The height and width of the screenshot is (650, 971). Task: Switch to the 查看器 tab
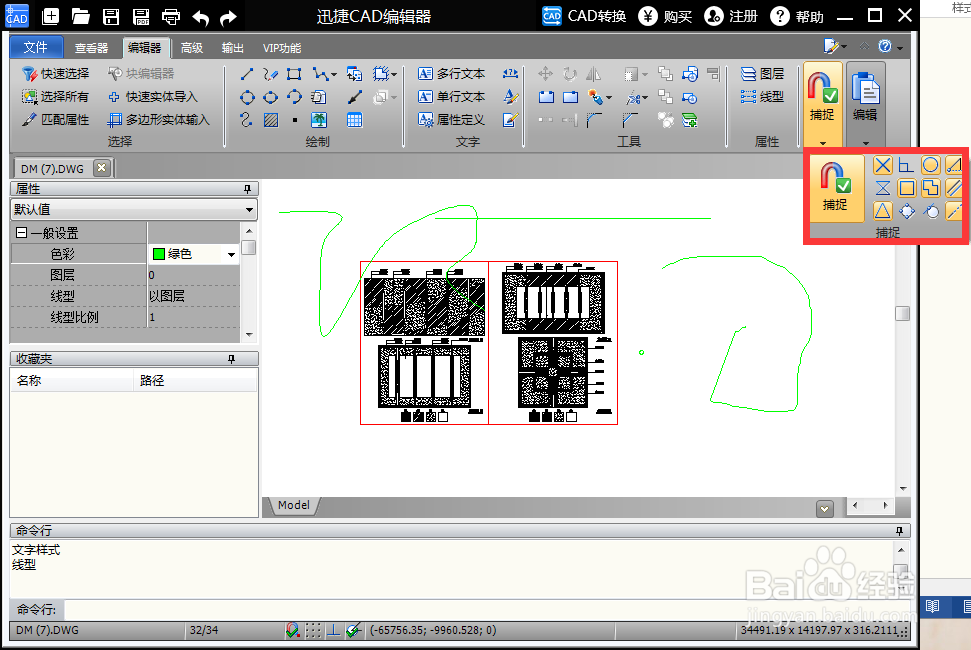pyautogui.click(x=92, y=48)
